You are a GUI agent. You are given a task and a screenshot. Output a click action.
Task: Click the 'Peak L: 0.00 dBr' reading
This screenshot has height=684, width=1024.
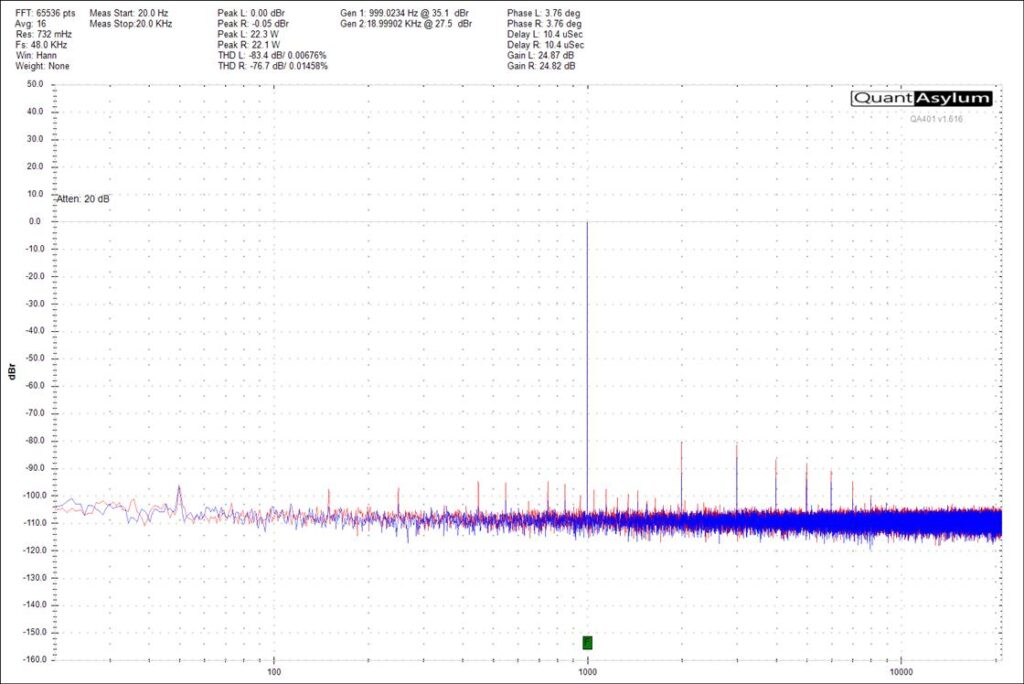[x=251, y=13]
